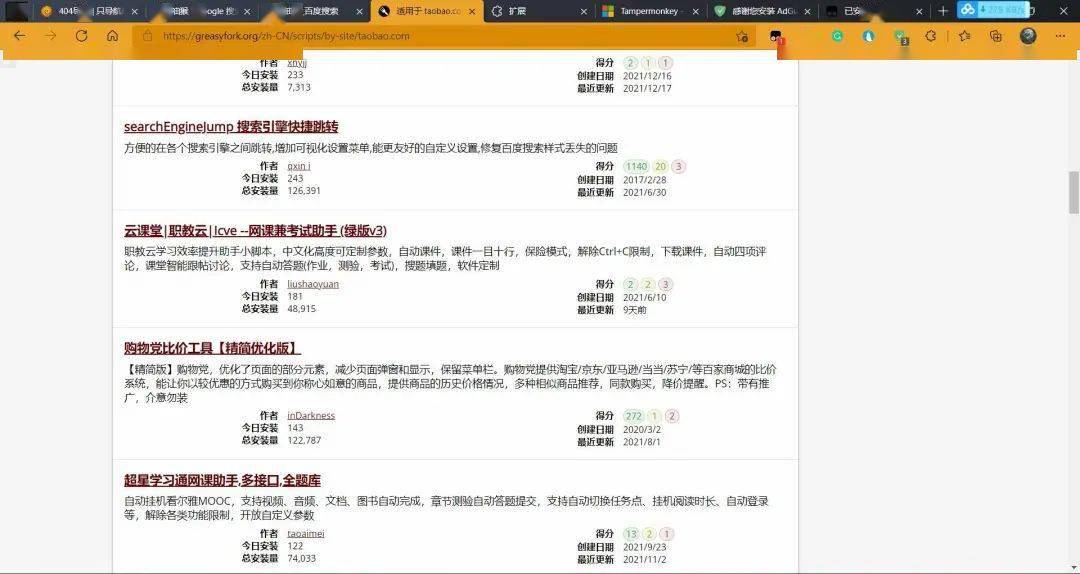The image size is (1080, 574).
Task: Open author inDarkness profile
Action: tap(311, 416)
